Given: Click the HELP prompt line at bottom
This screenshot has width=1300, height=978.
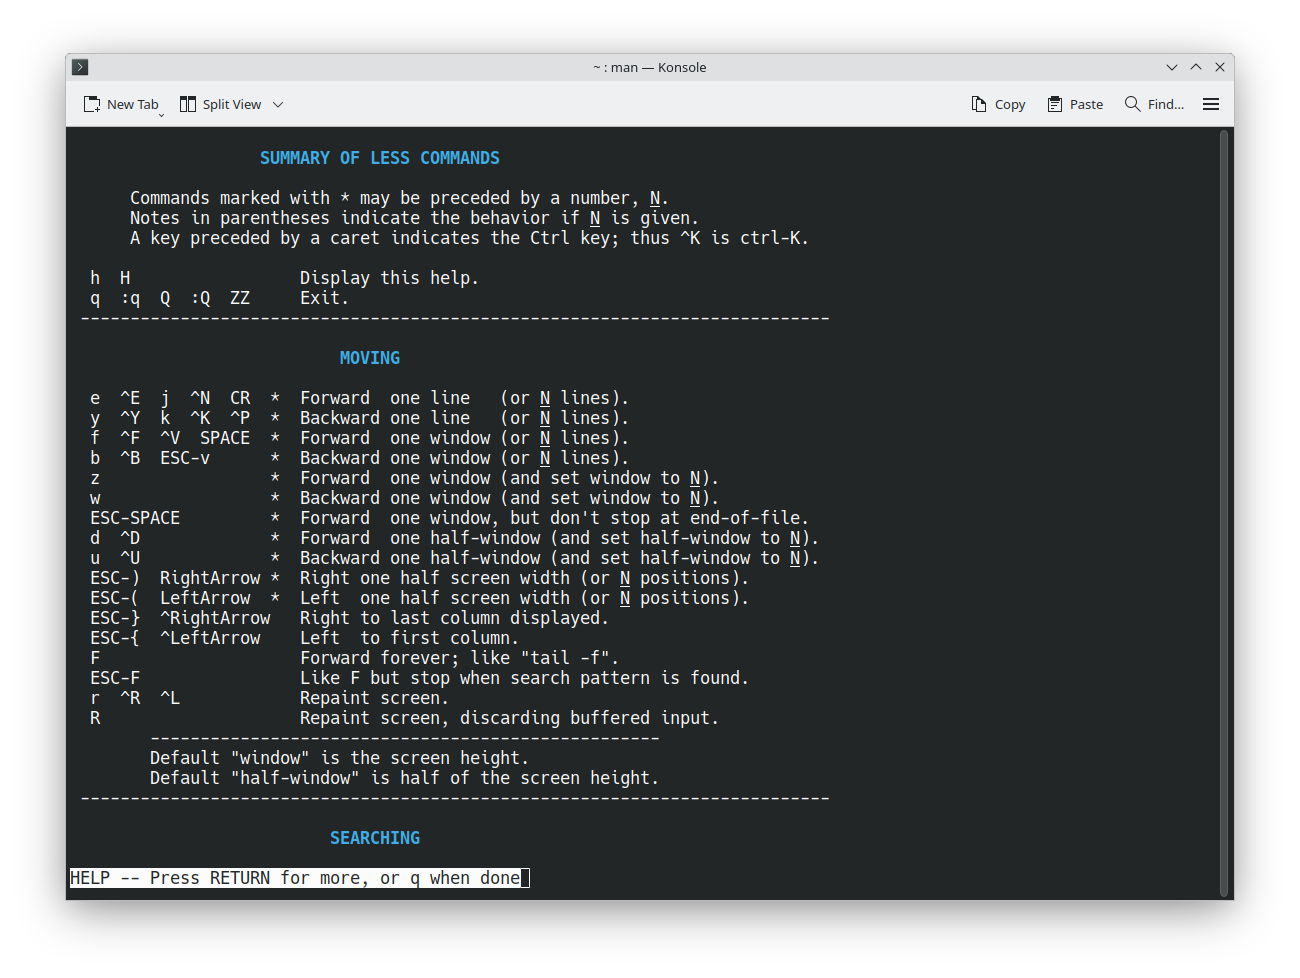Looking at the screenshot, I should pyautogui.click(x=299, y=878).
